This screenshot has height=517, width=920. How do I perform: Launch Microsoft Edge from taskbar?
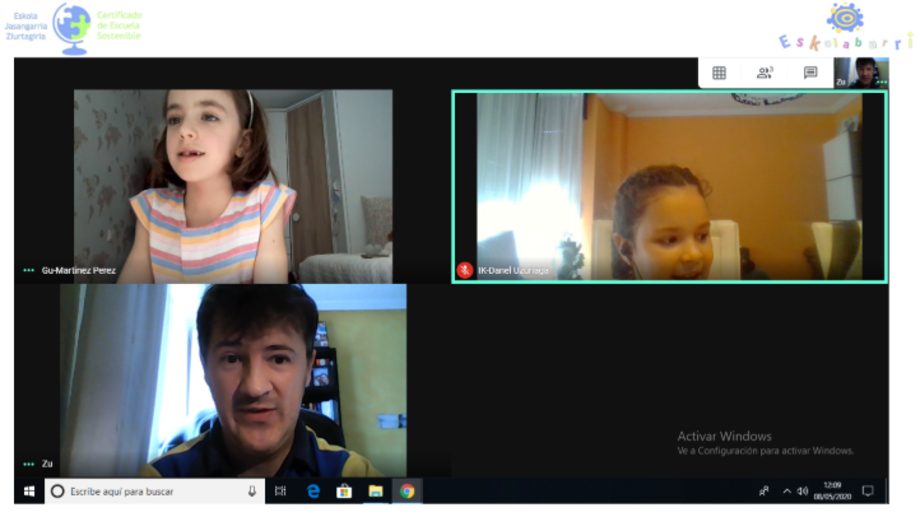pyautogui.click(x=312, y=491)
